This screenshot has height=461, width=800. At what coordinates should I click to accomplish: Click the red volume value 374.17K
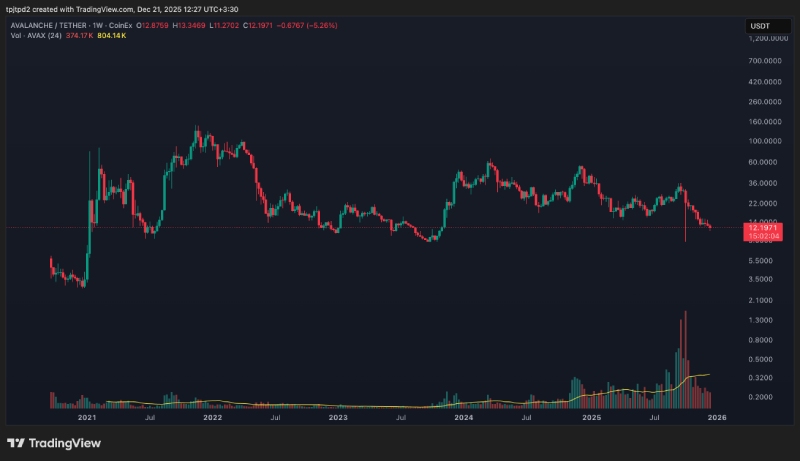click(x=79, y=36)
